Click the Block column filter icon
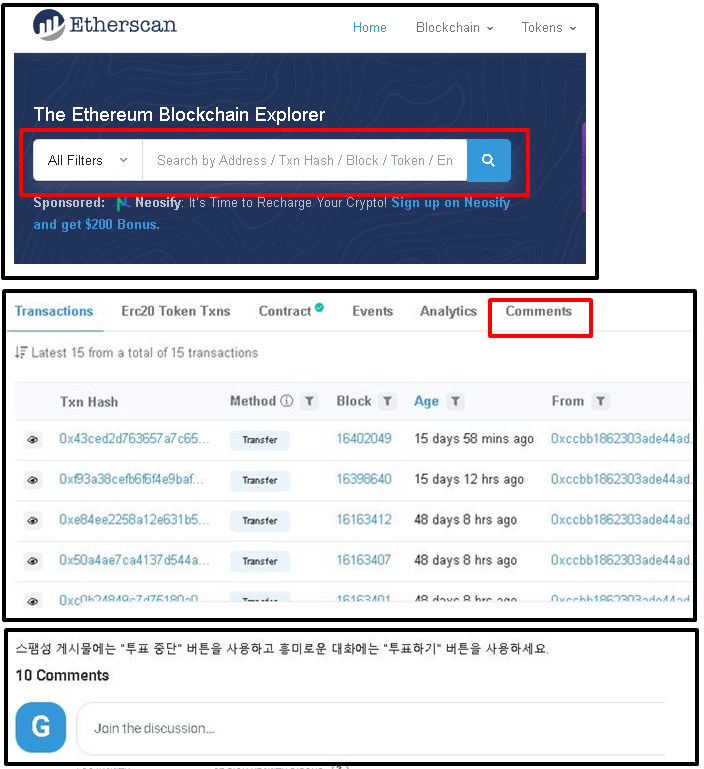 (387, 401)
